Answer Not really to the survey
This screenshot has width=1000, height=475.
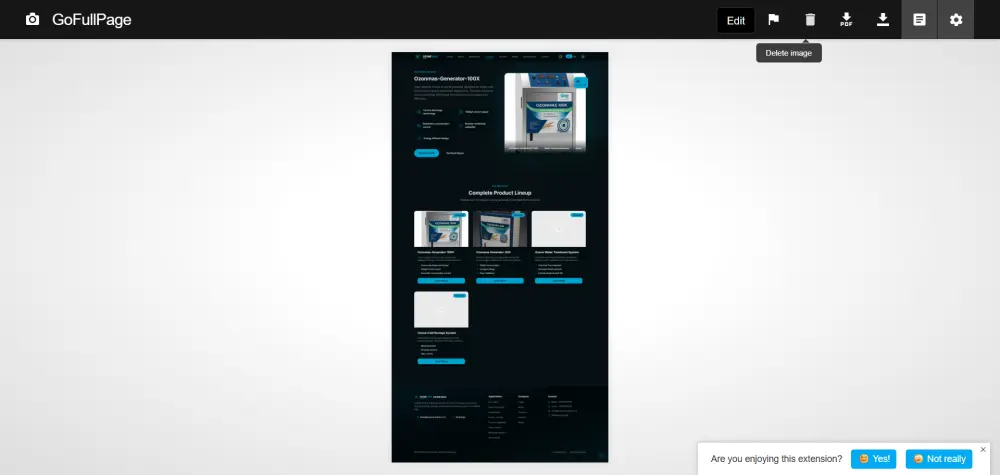tap(939, 459)
